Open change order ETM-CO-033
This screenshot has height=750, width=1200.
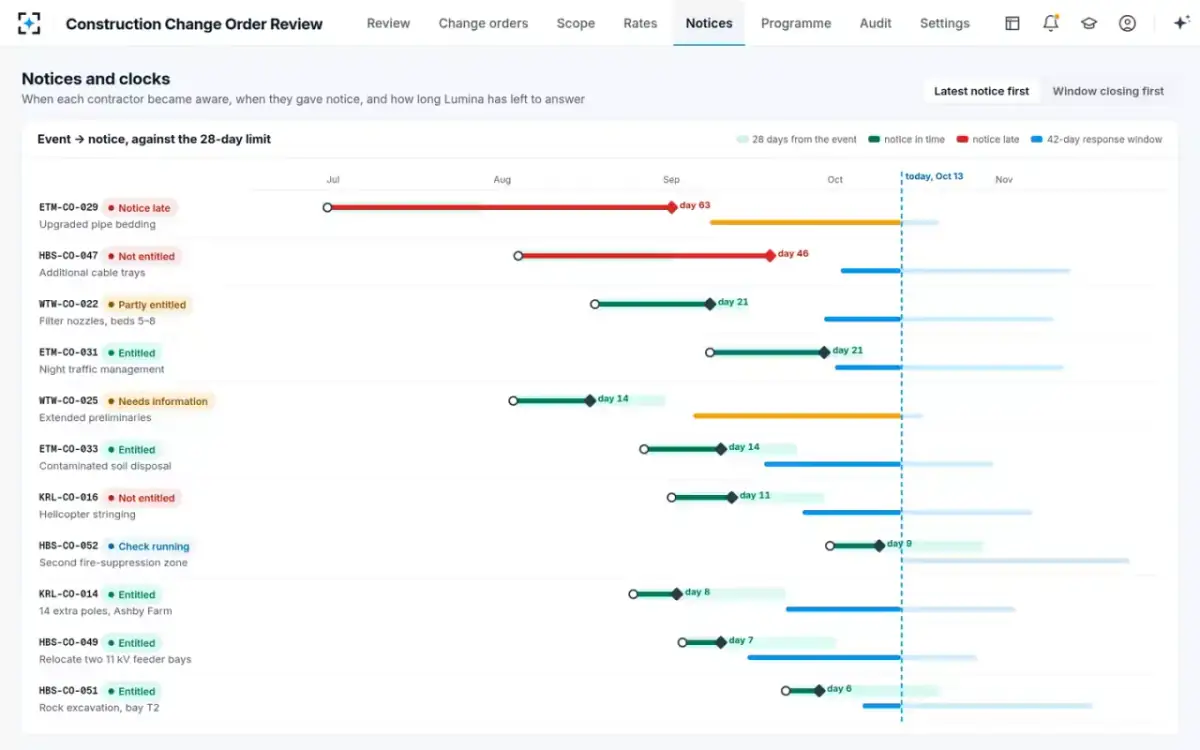pos(68,449)
